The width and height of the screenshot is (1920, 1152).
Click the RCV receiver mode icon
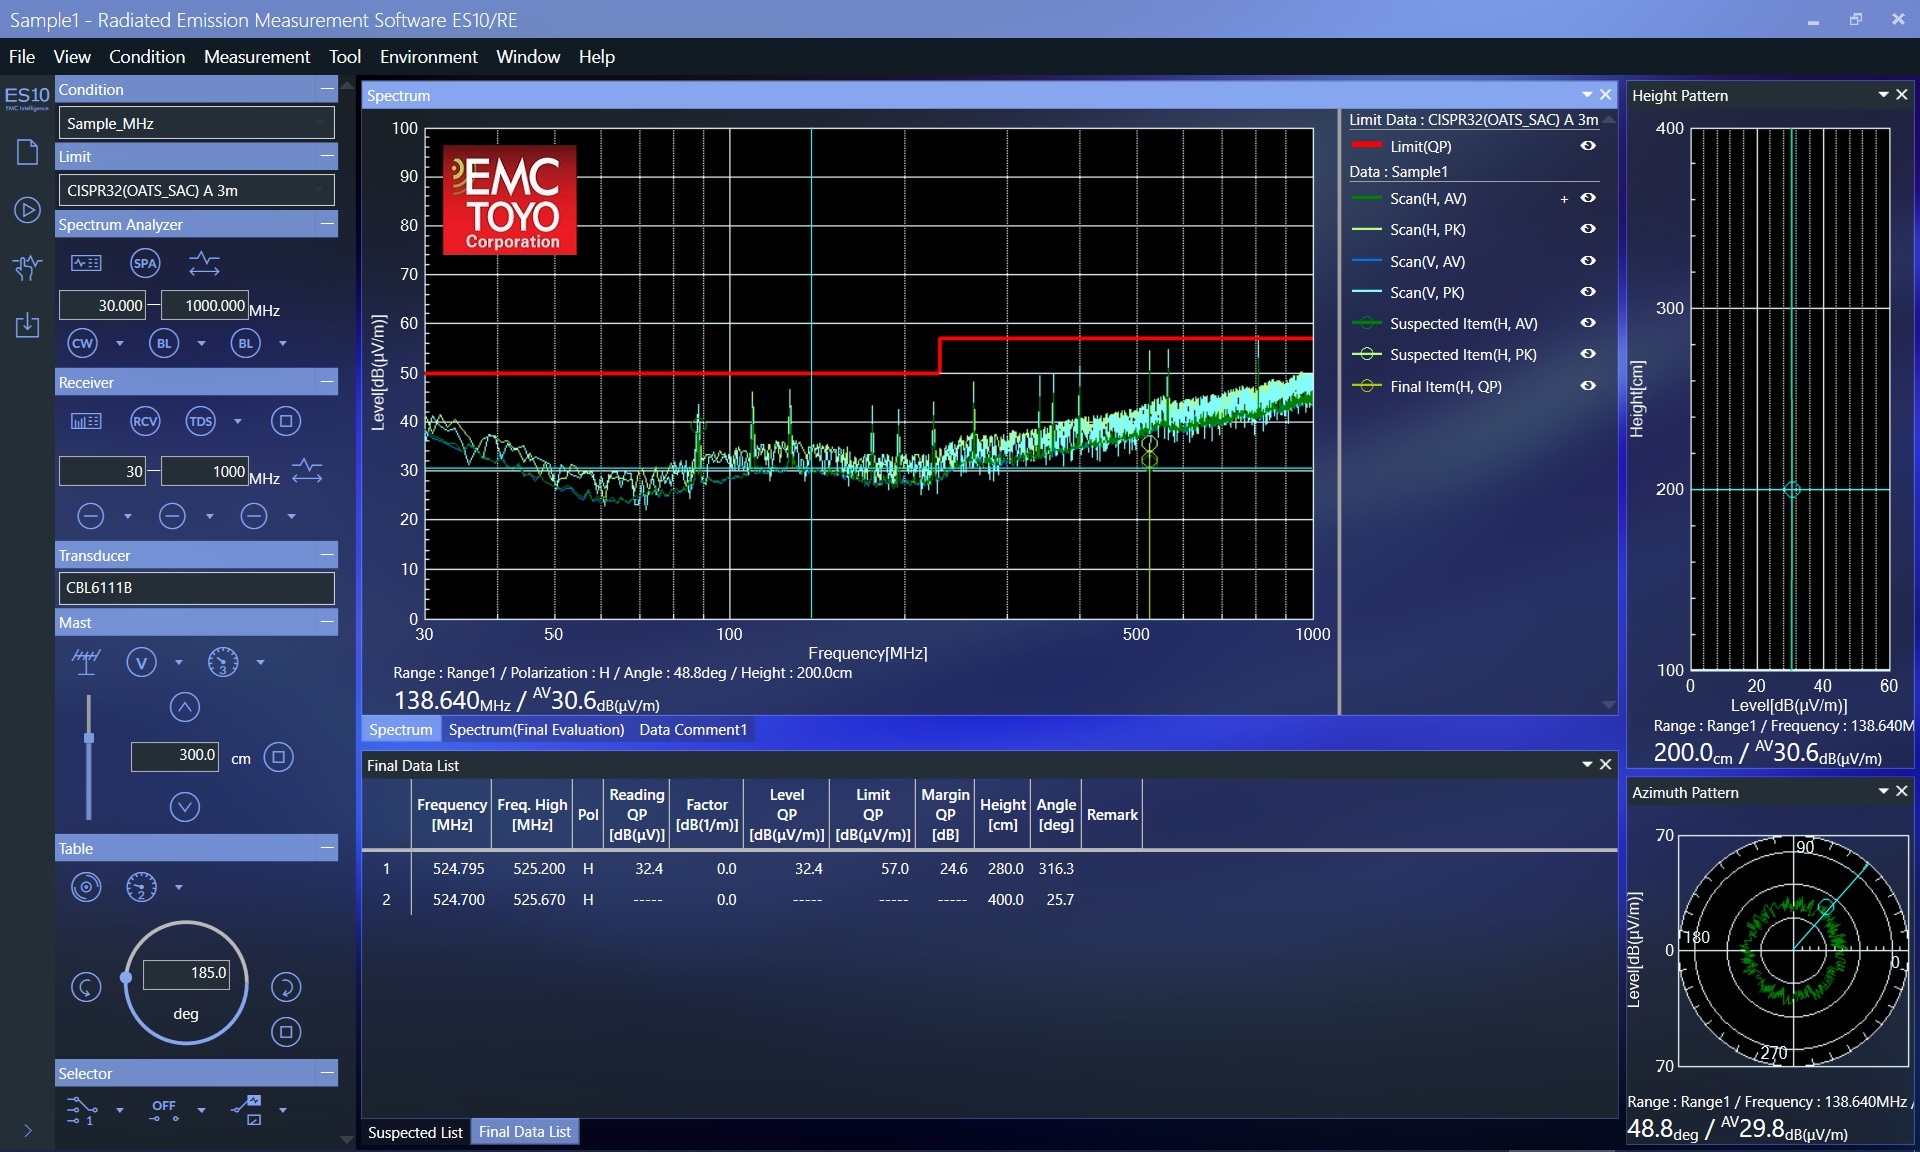click(x=144, y=421)
